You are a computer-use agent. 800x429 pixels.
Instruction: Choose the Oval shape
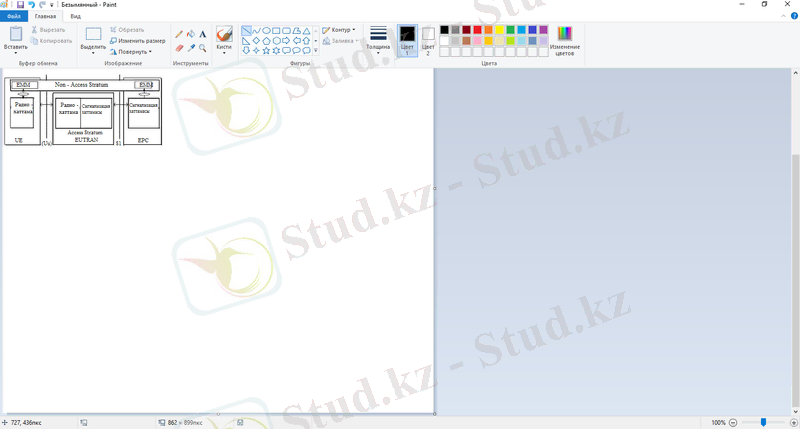266,31
